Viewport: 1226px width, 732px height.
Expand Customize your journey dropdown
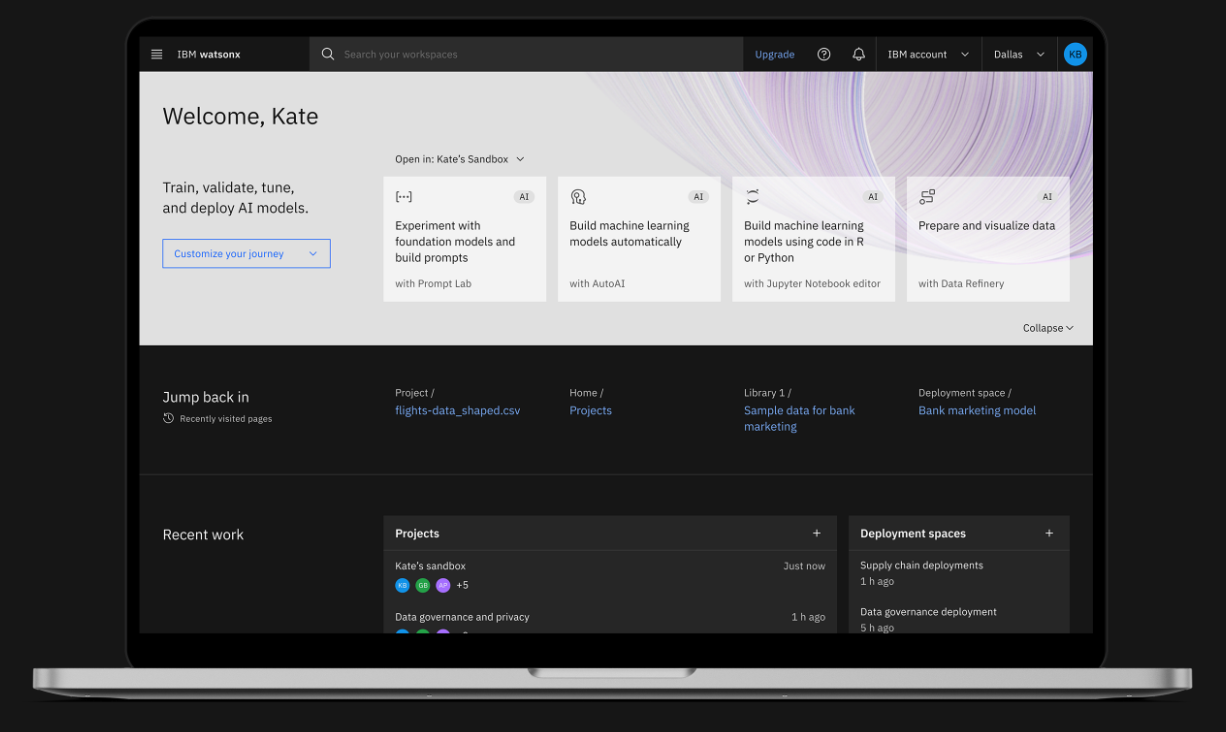tap(246, 254)
